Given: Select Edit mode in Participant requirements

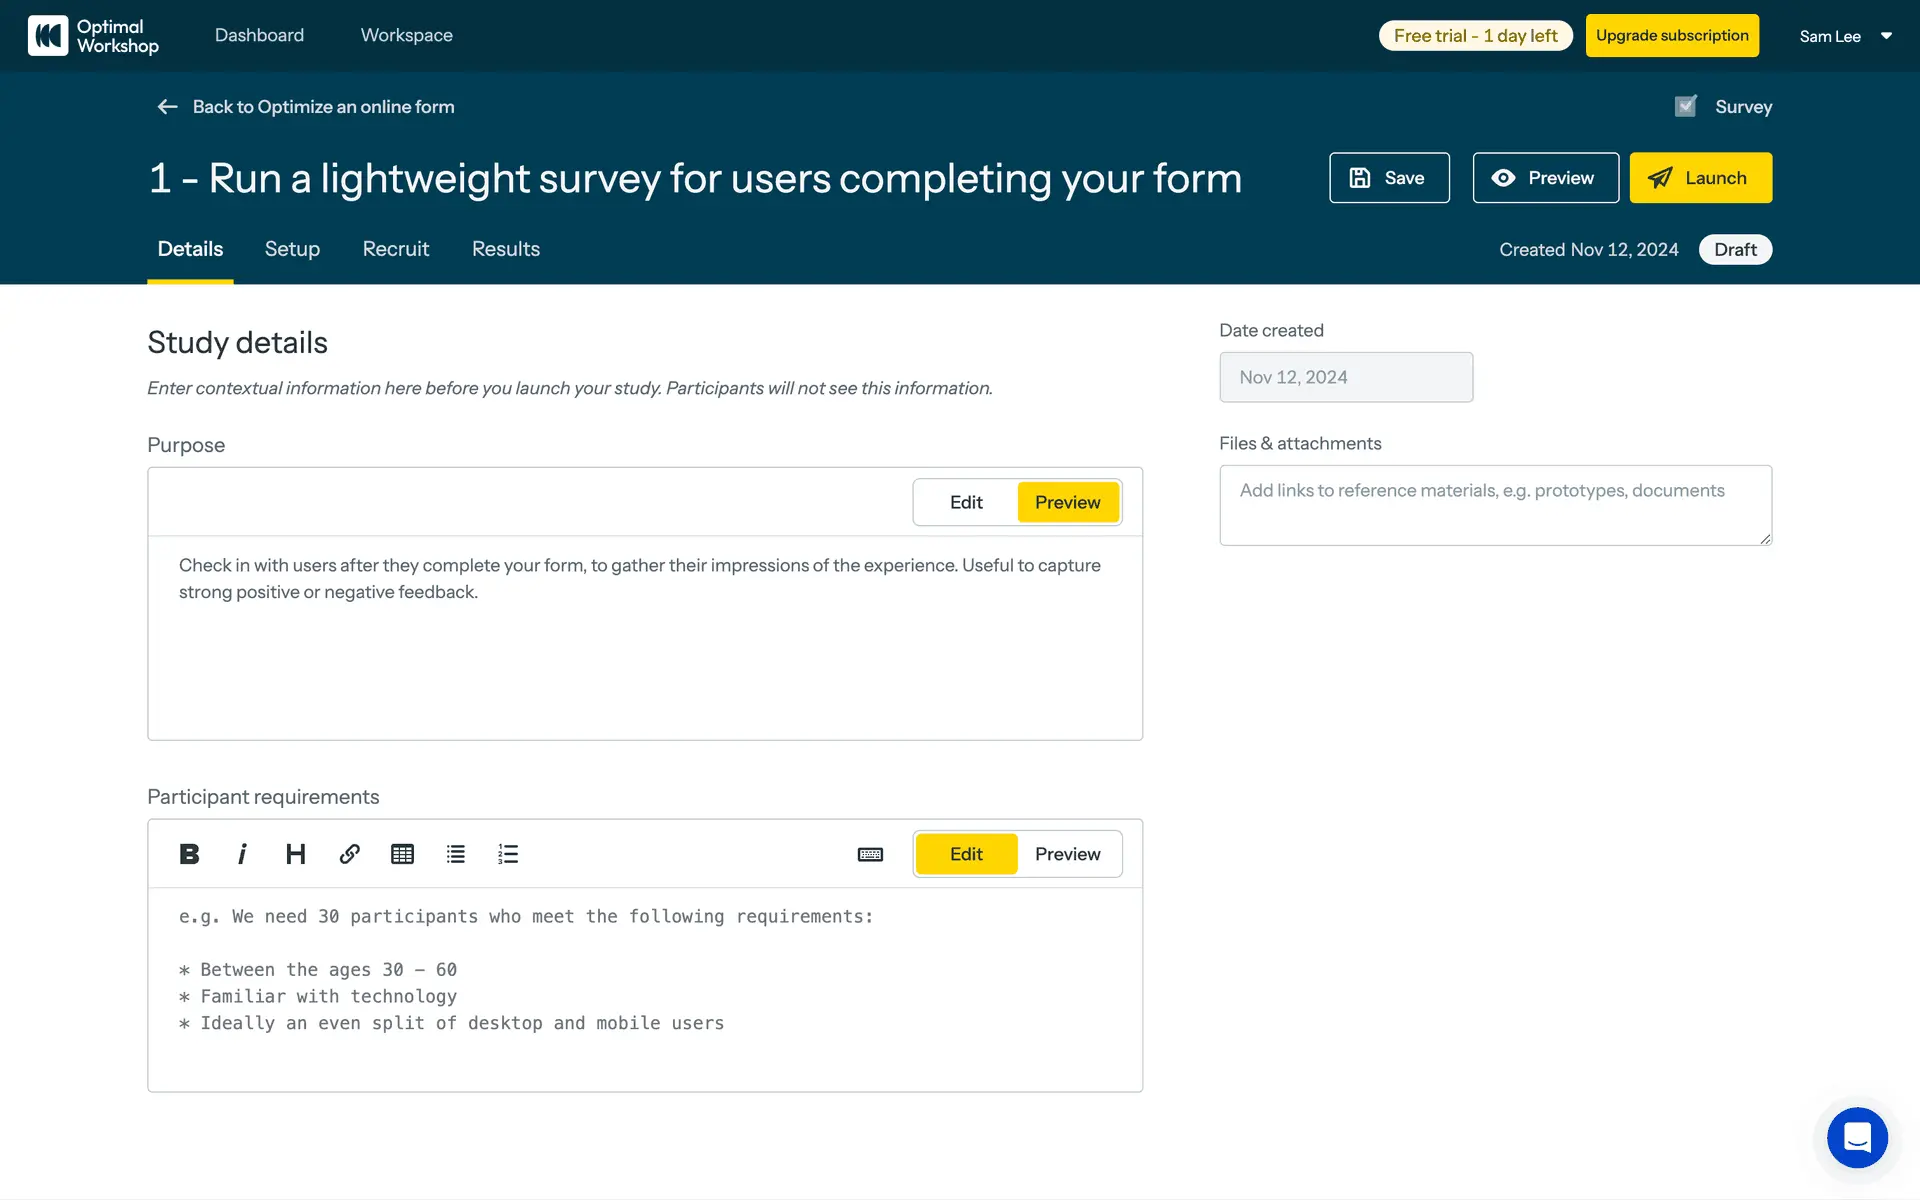Looking at the screenshot, I should pyautogui.click(x=966, y=854).
